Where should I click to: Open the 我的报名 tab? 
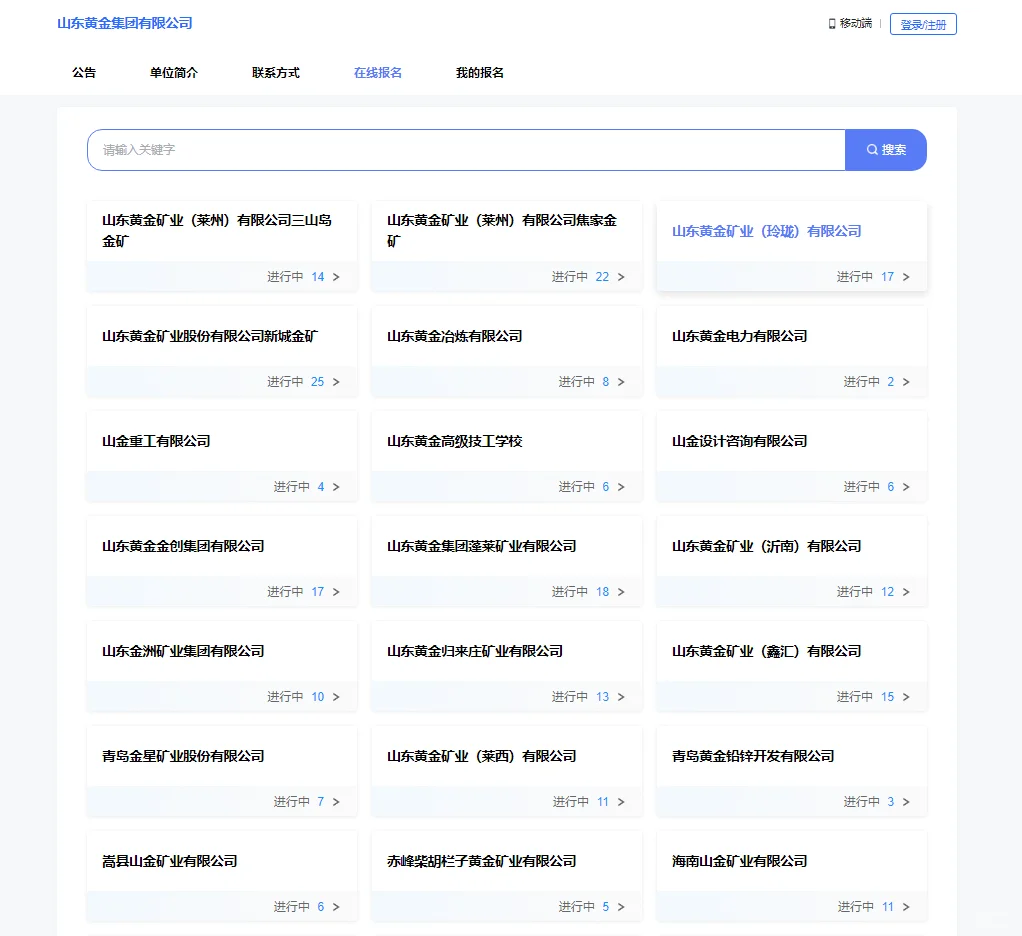(x=480, y=72)
